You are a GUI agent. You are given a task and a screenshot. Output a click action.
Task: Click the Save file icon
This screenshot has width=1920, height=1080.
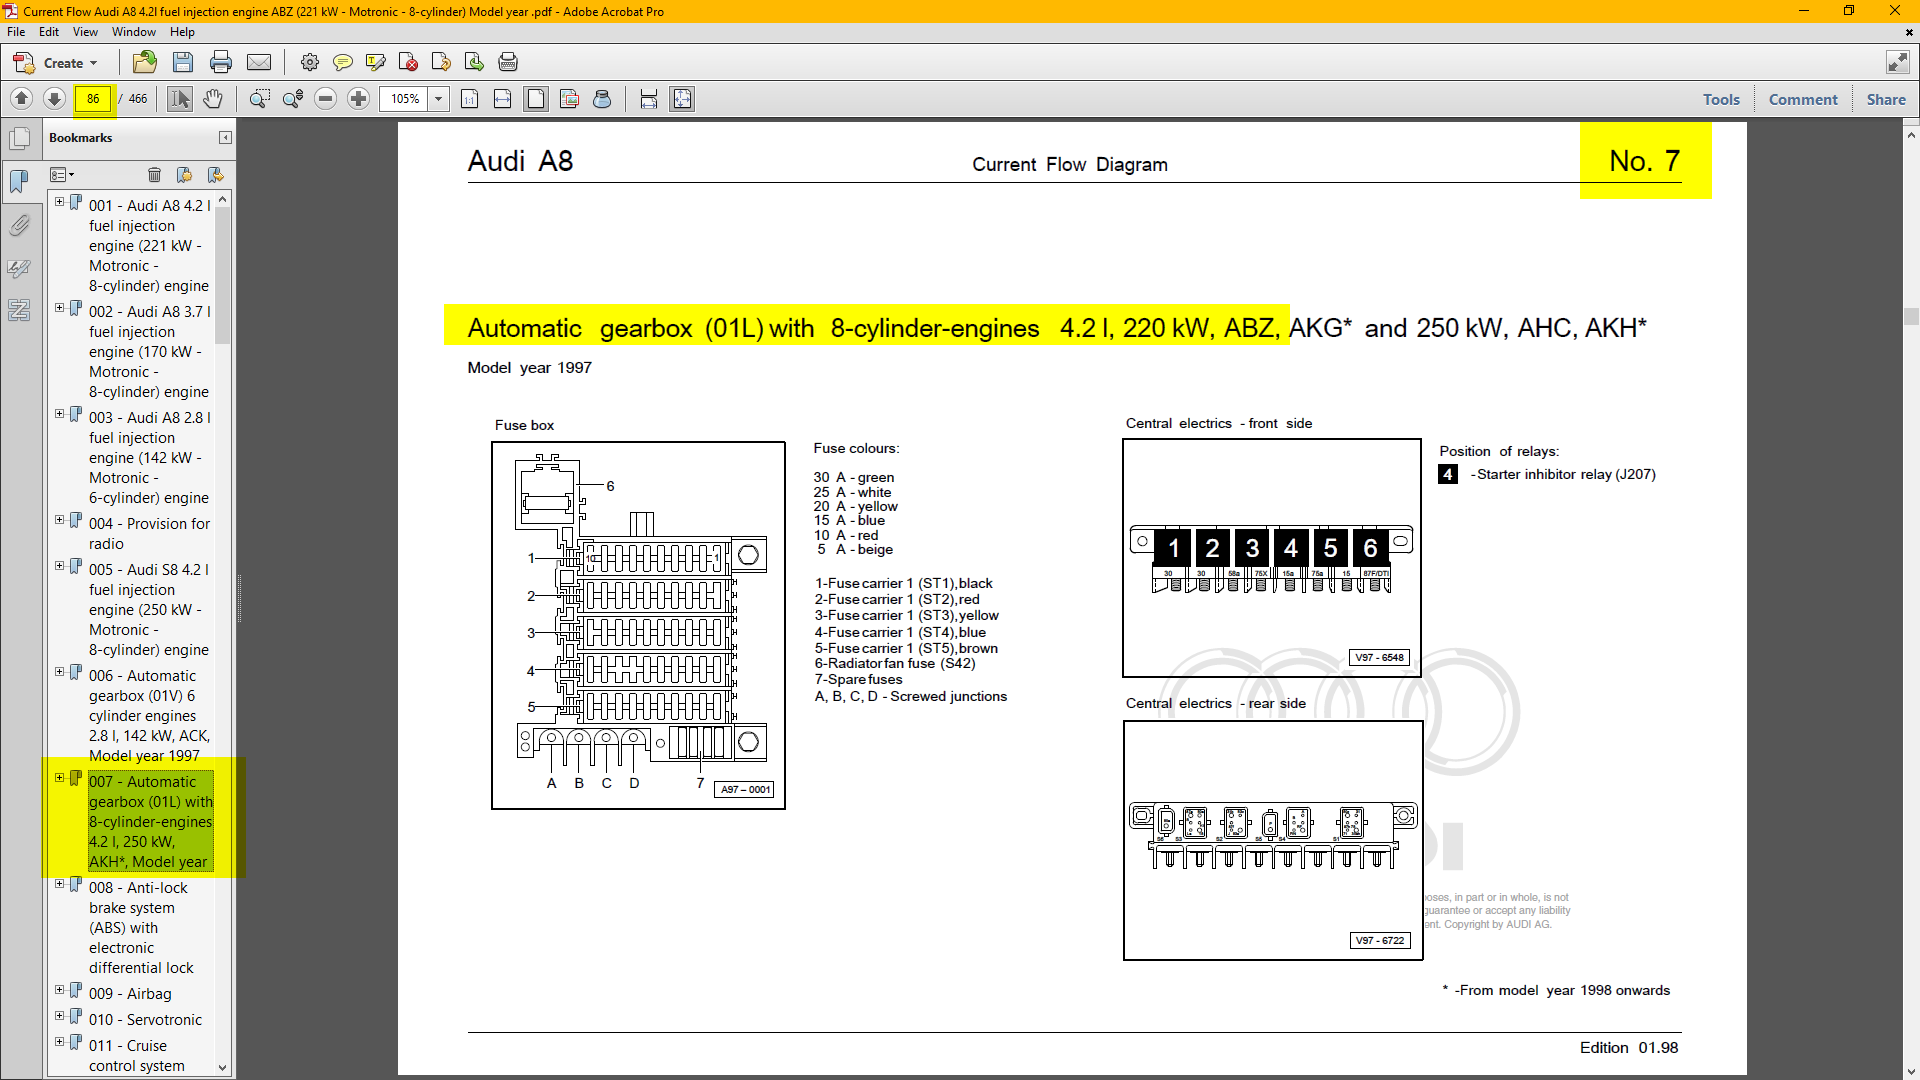[x=182, y=62]
